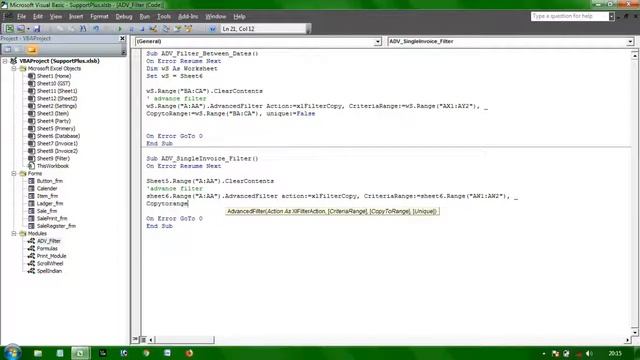This screenshot has width=640, height=360.
Task: Click the Reset stop icon
Action: click(x=142, y=29)
